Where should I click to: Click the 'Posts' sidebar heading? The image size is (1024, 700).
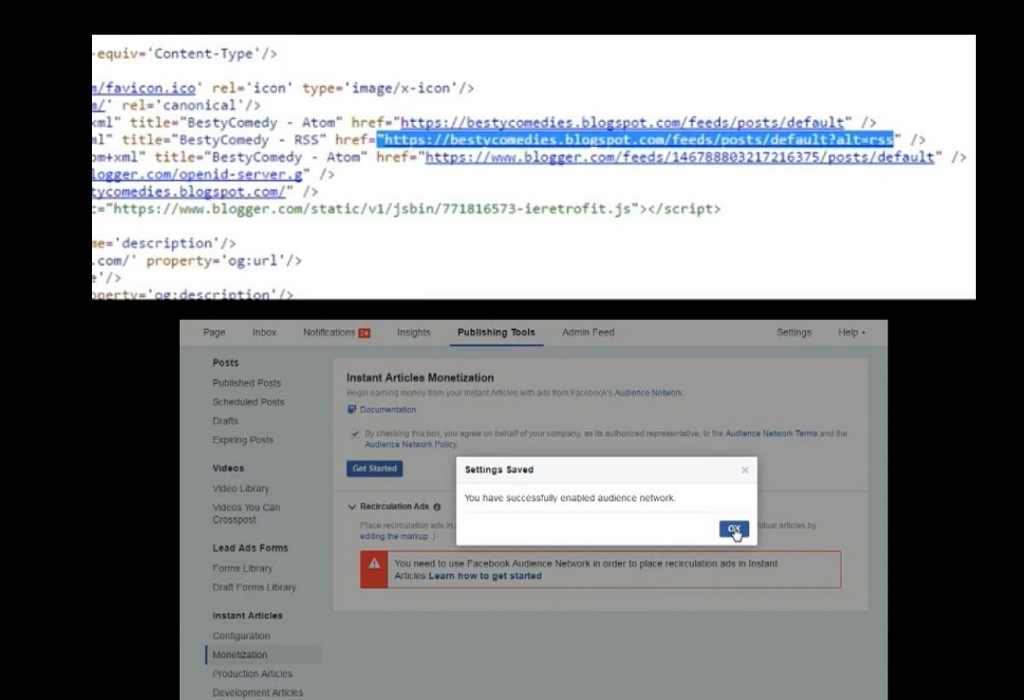tap(225, 362)
